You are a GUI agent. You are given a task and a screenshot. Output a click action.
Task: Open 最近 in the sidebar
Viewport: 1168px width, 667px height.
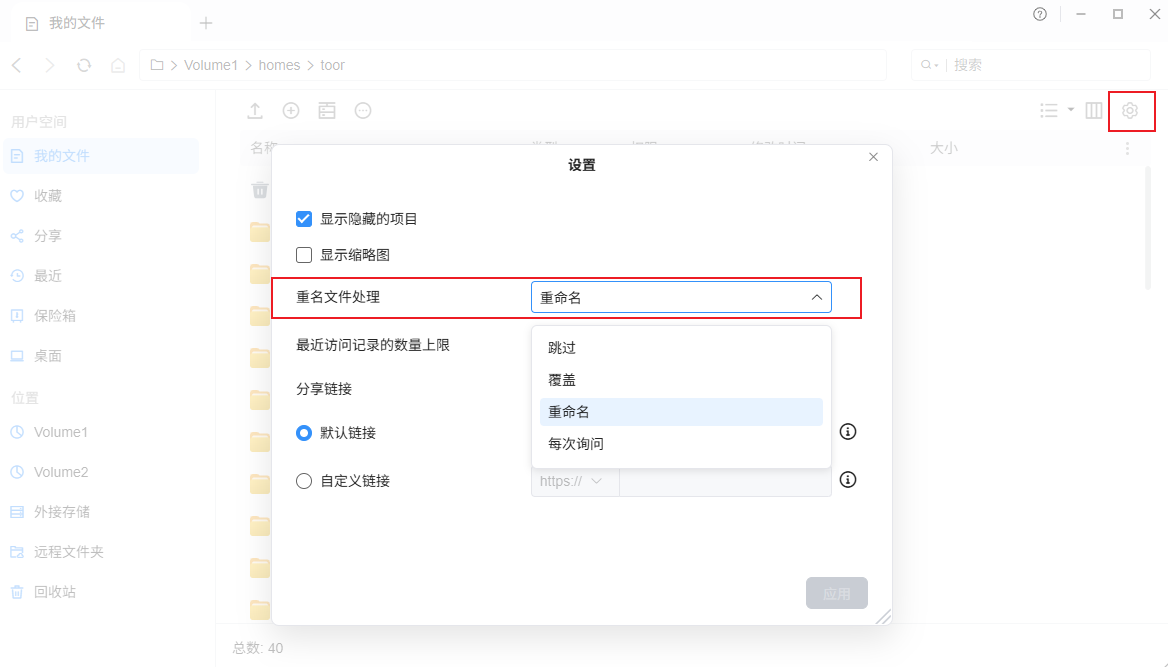click(101, 276)
